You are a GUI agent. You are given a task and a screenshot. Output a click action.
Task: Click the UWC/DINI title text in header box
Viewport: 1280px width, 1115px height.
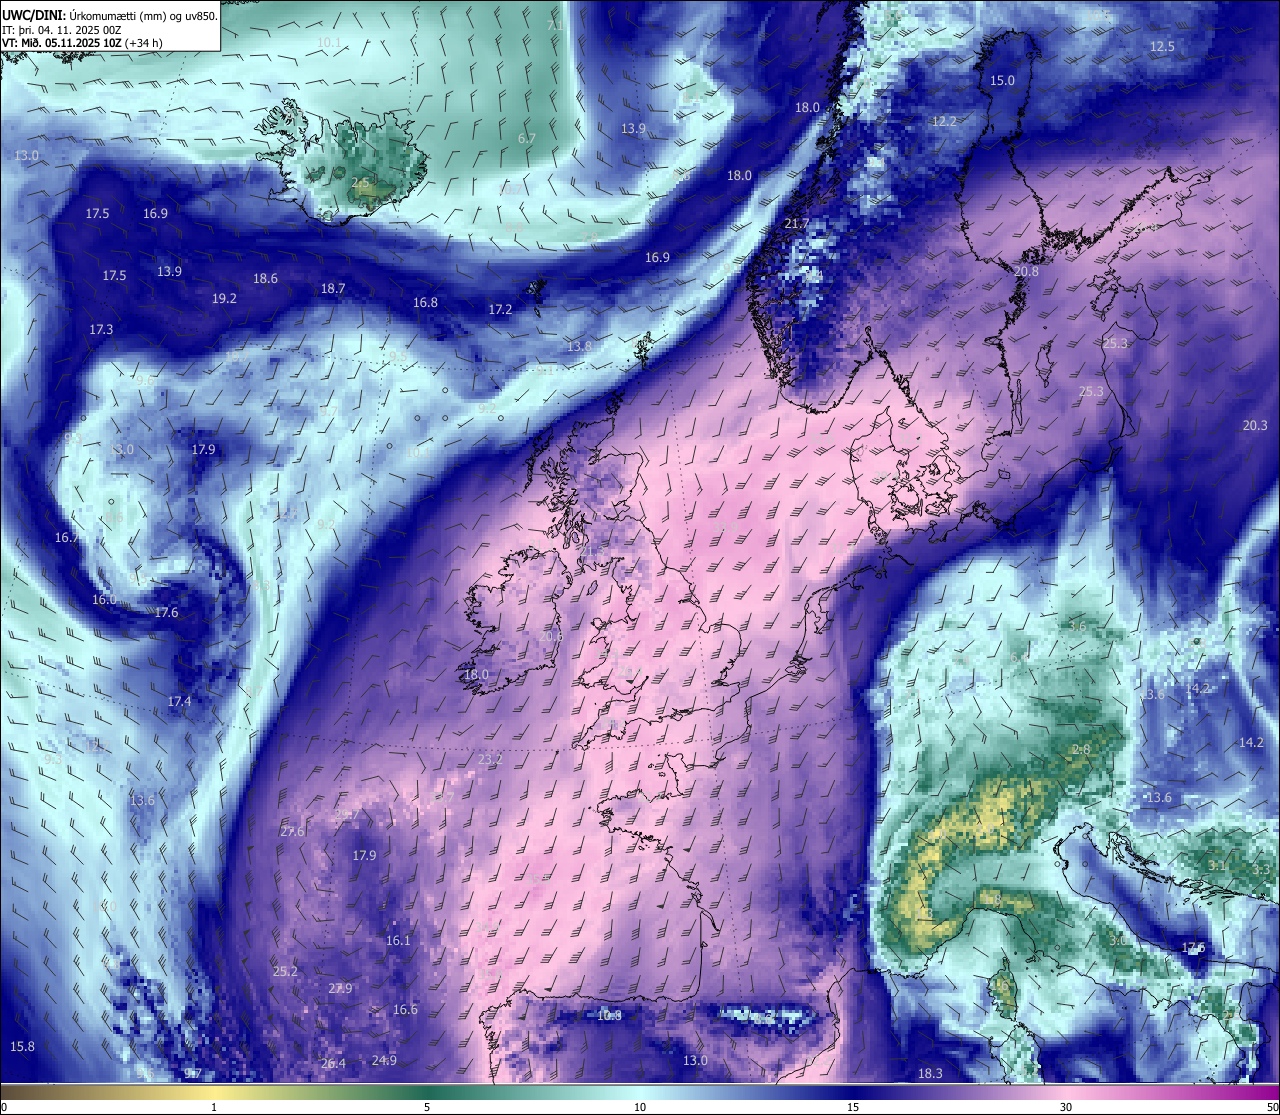point(34,15)
